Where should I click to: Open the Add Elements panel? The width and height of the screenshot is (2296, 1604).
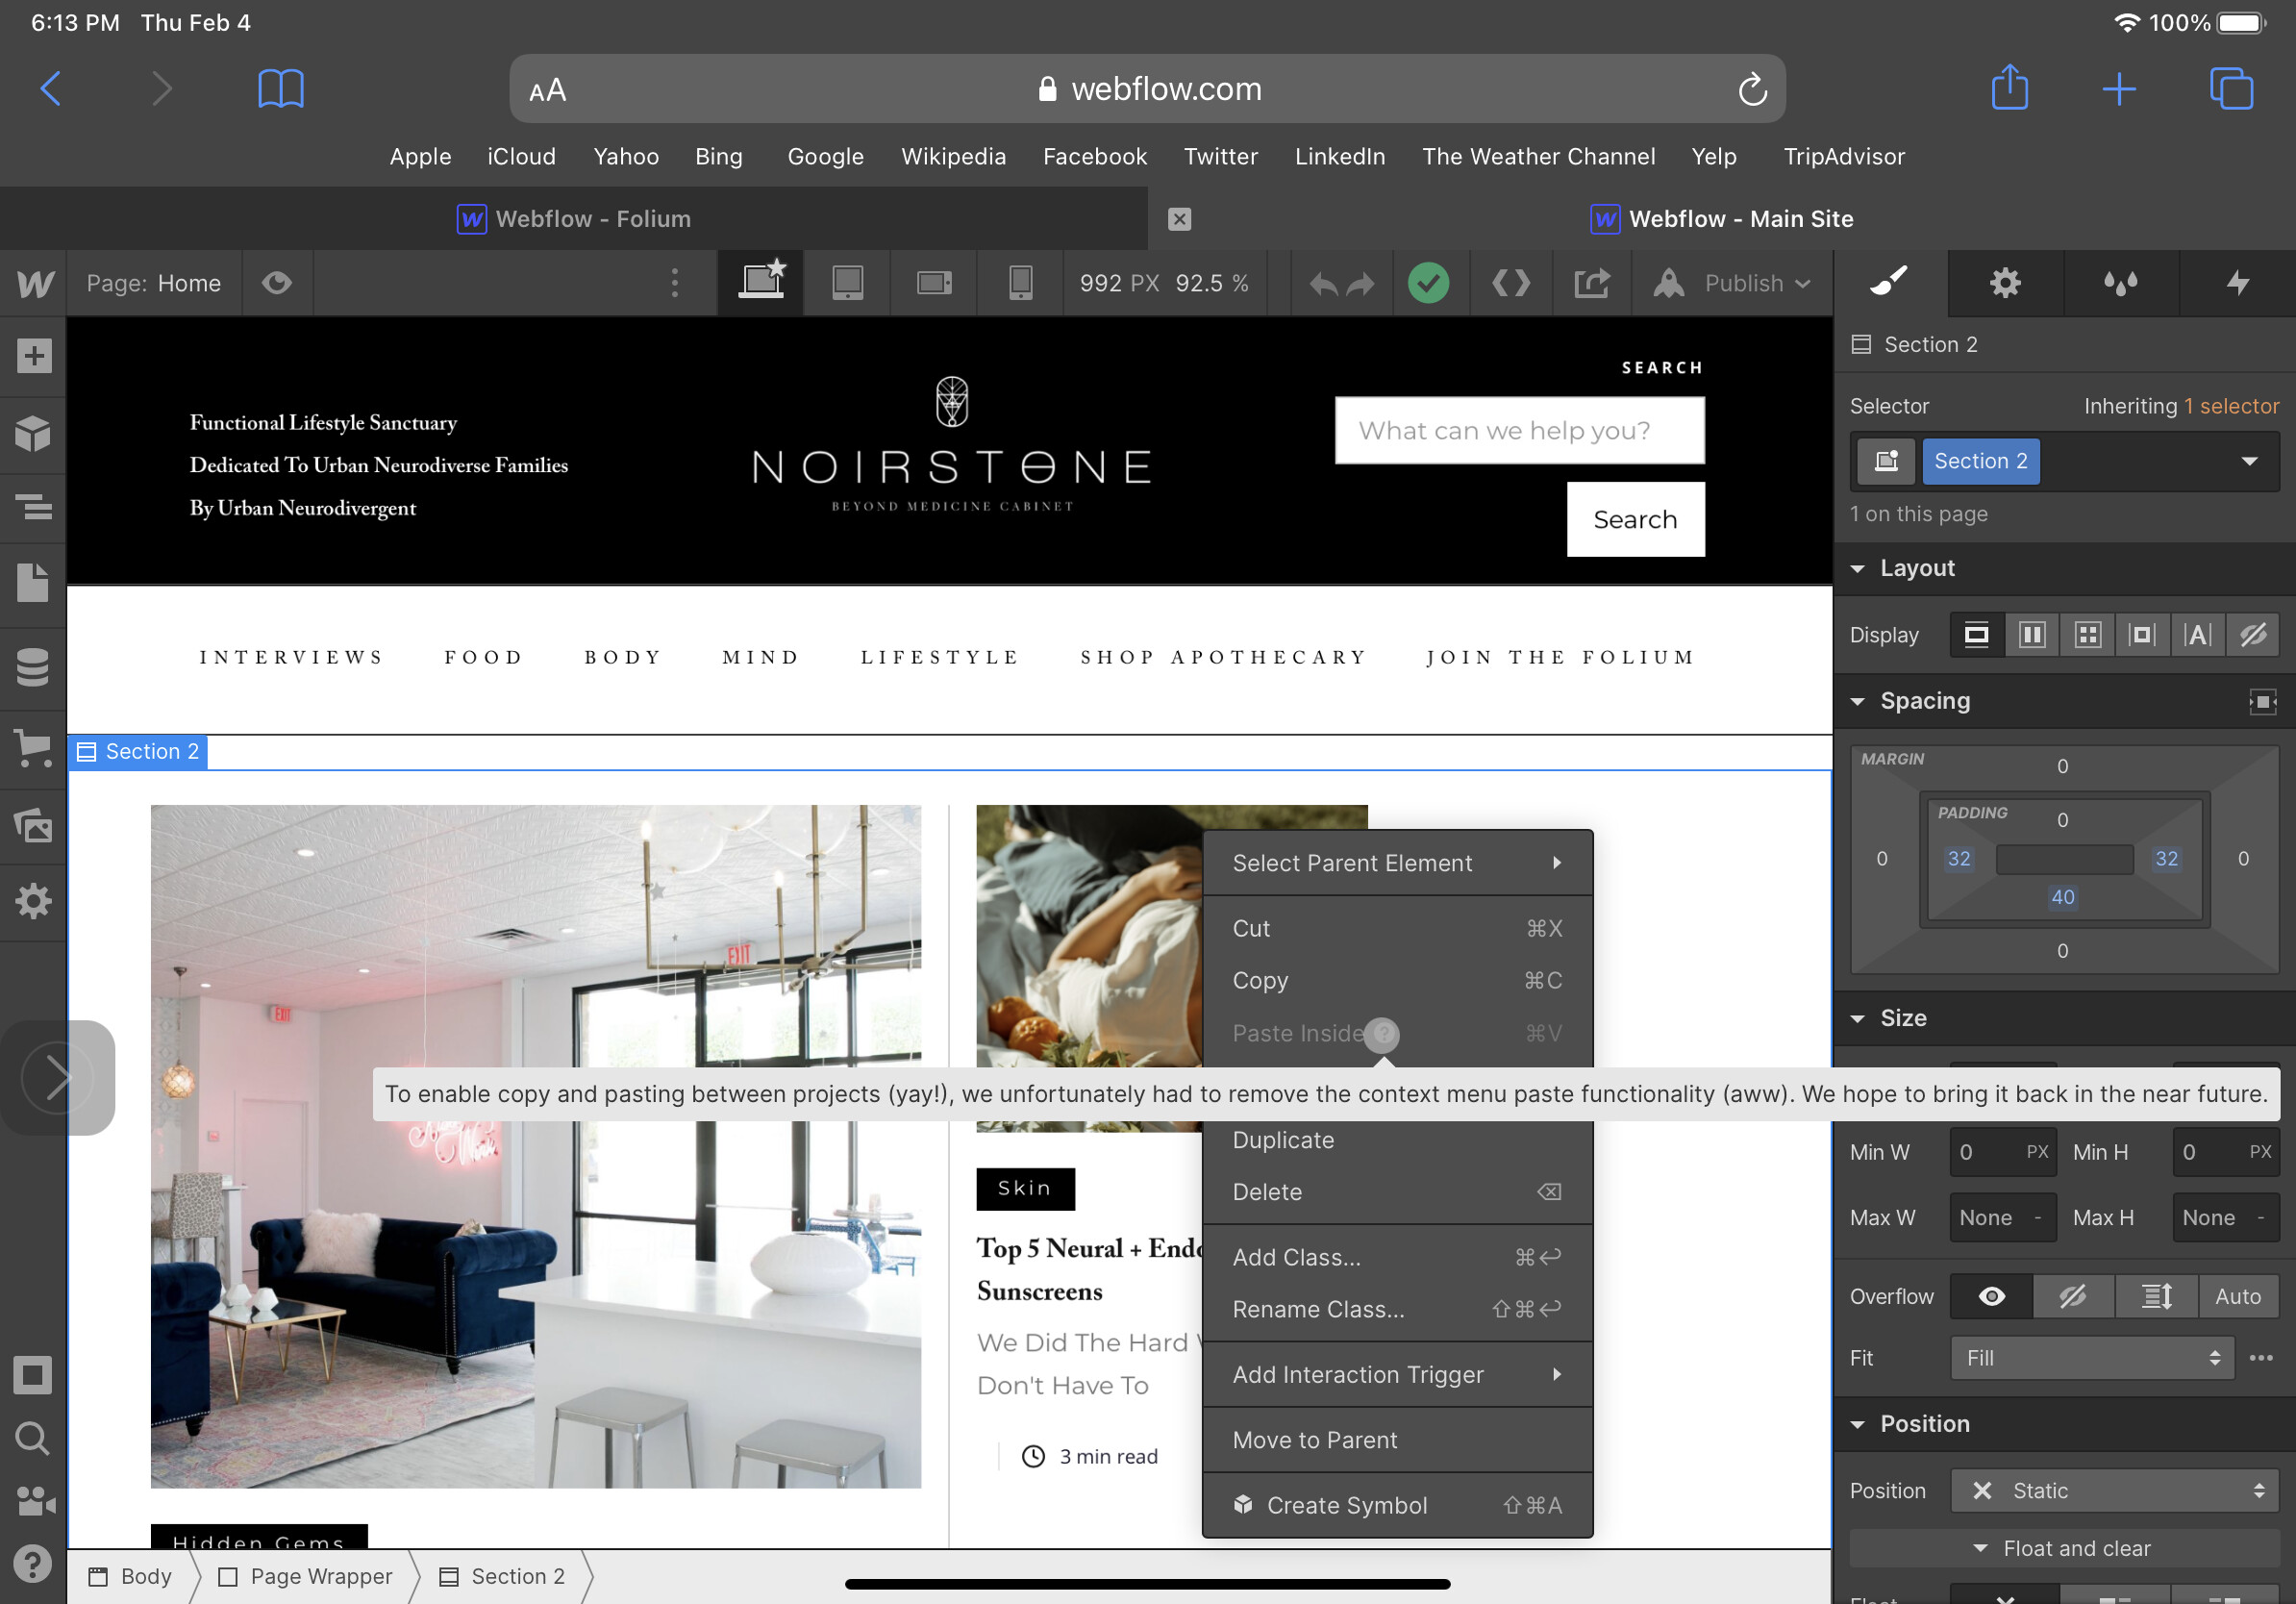click(x=34, y=355)
